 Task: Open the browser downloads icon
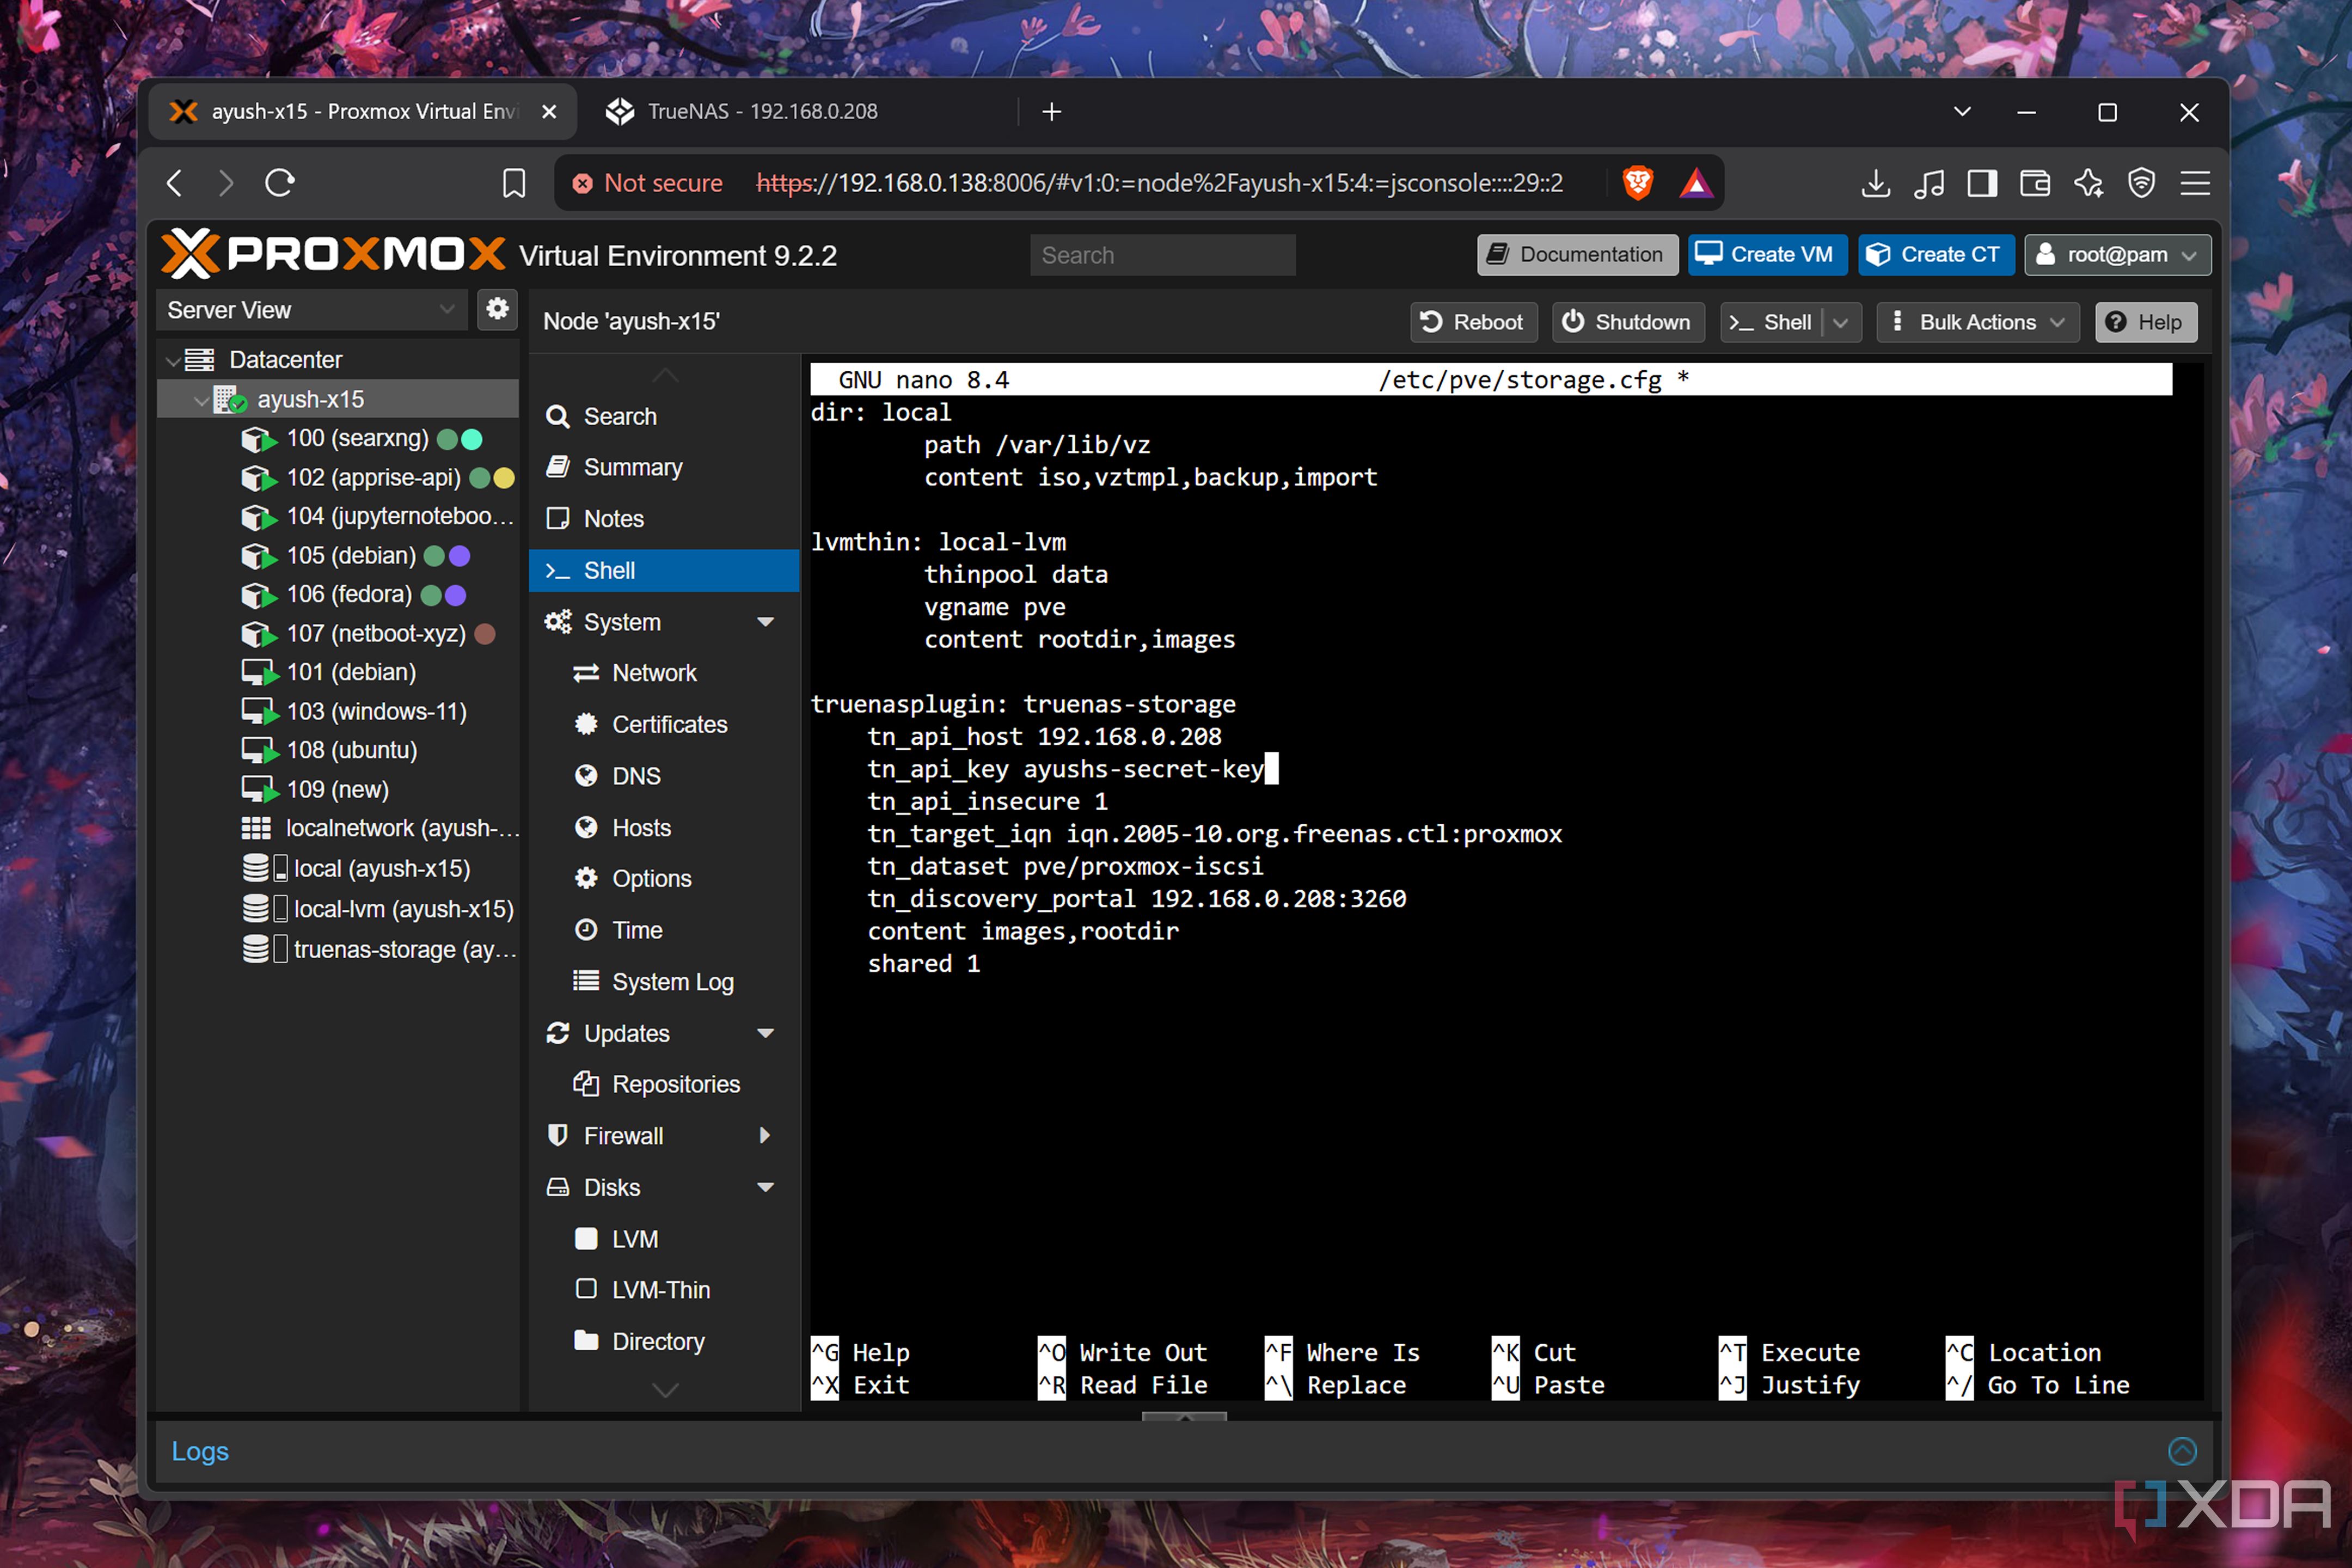[1875, 183]
